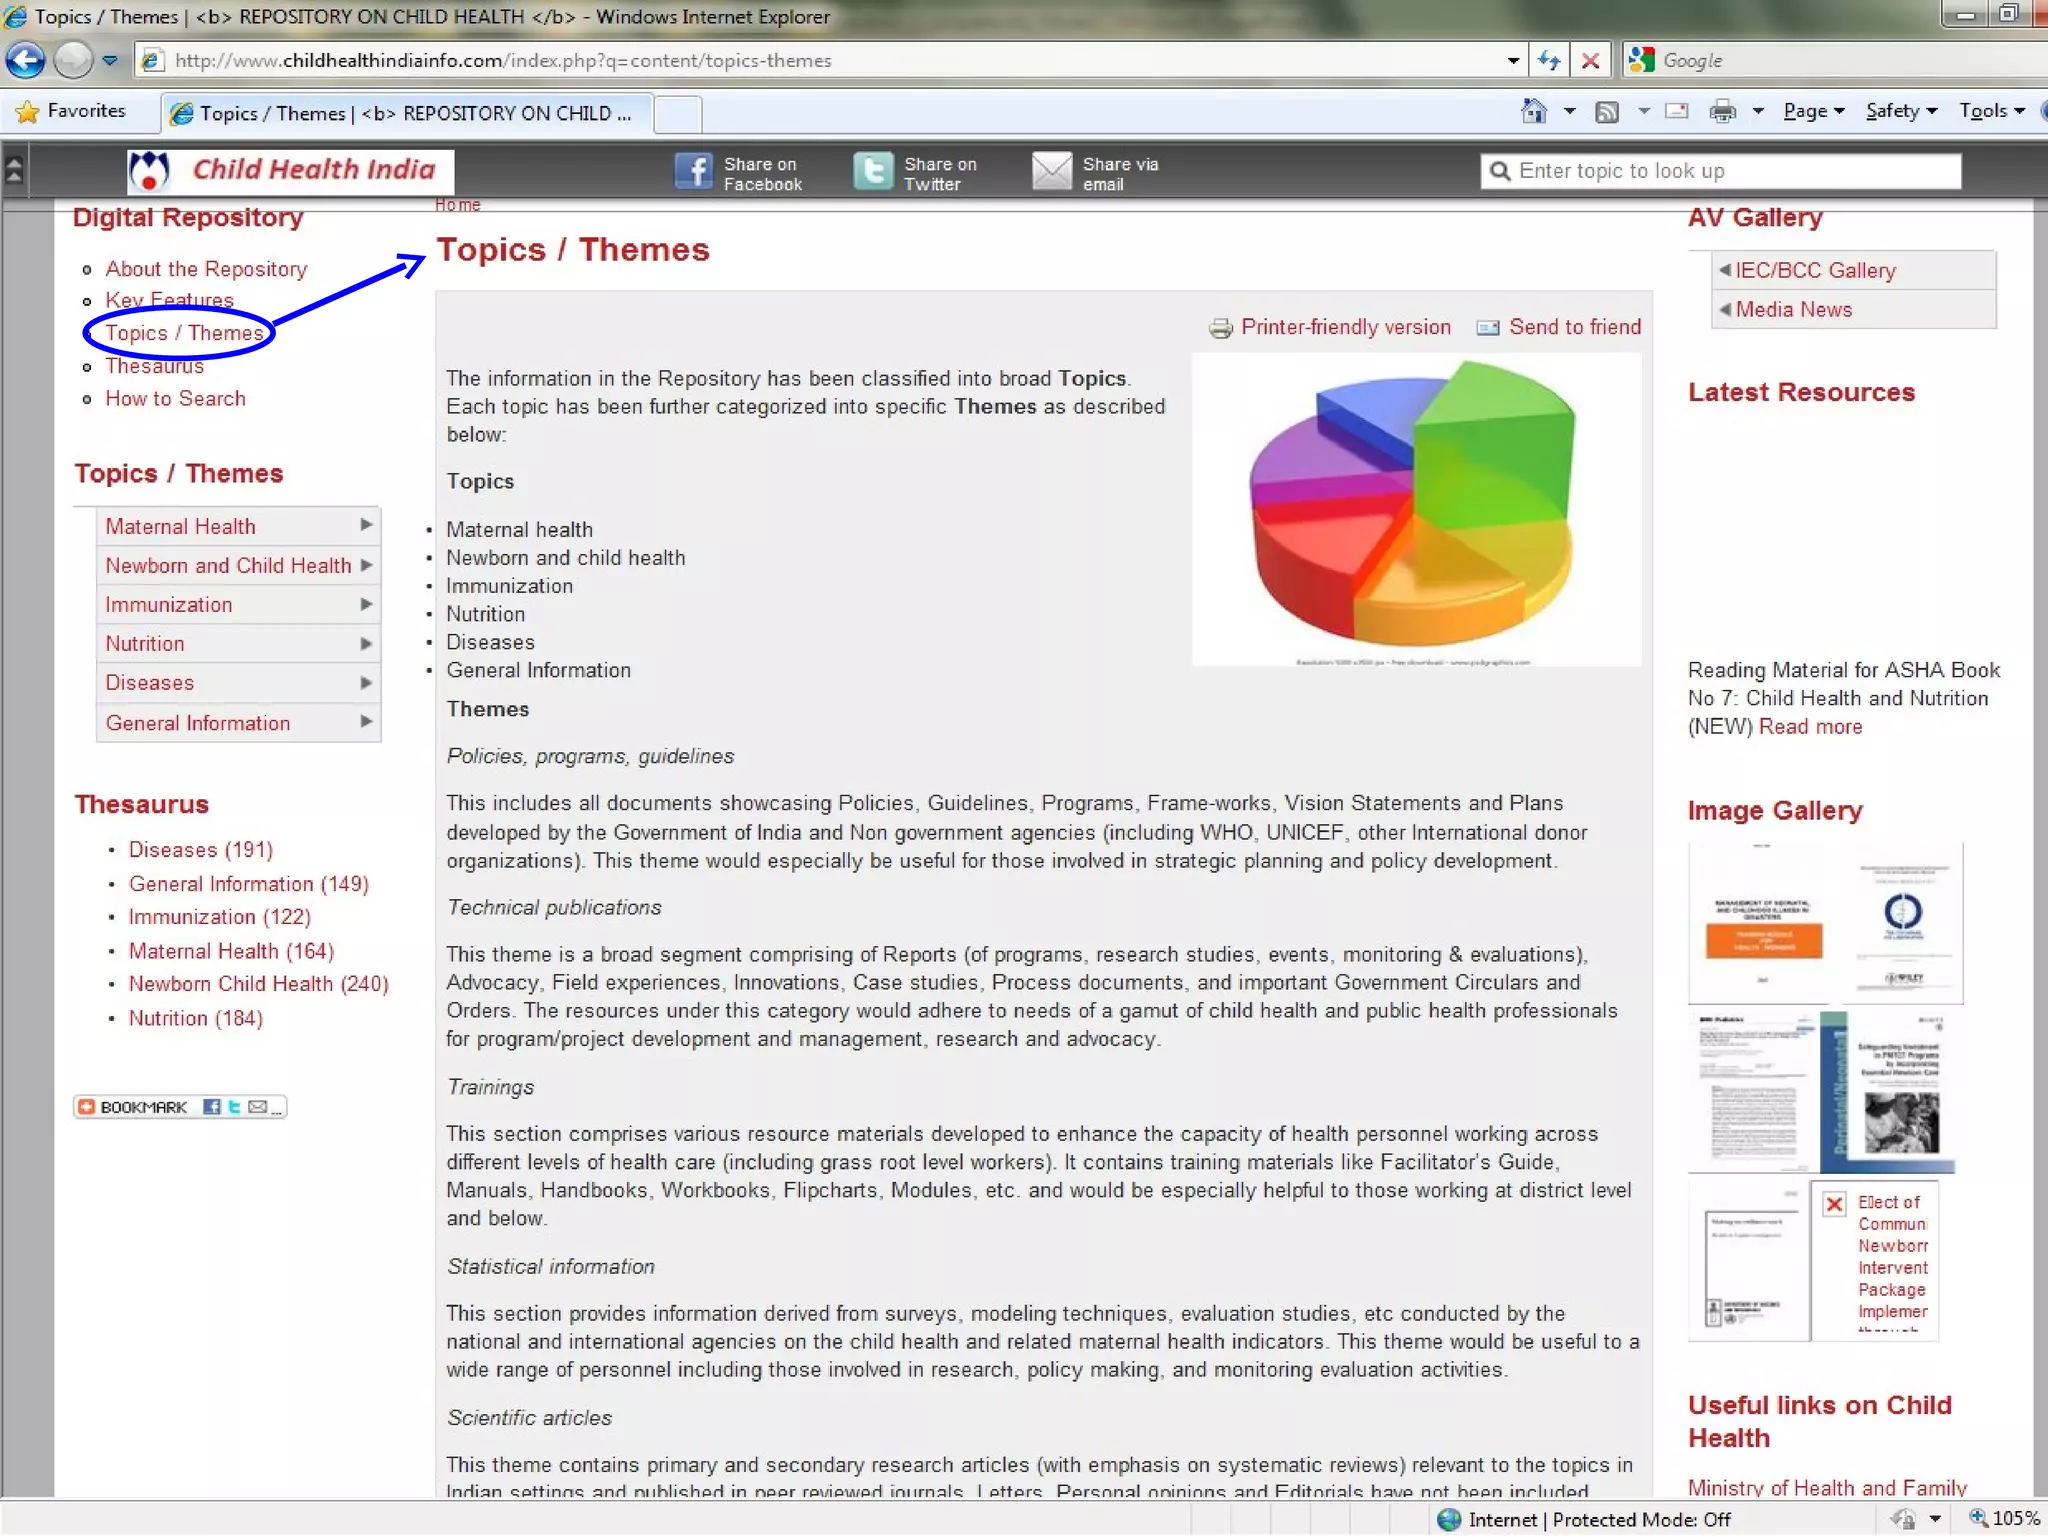Screen dimensions: 2048x1536
Task: Open the Home page icon in toolbar
Action: (1533, 111)
